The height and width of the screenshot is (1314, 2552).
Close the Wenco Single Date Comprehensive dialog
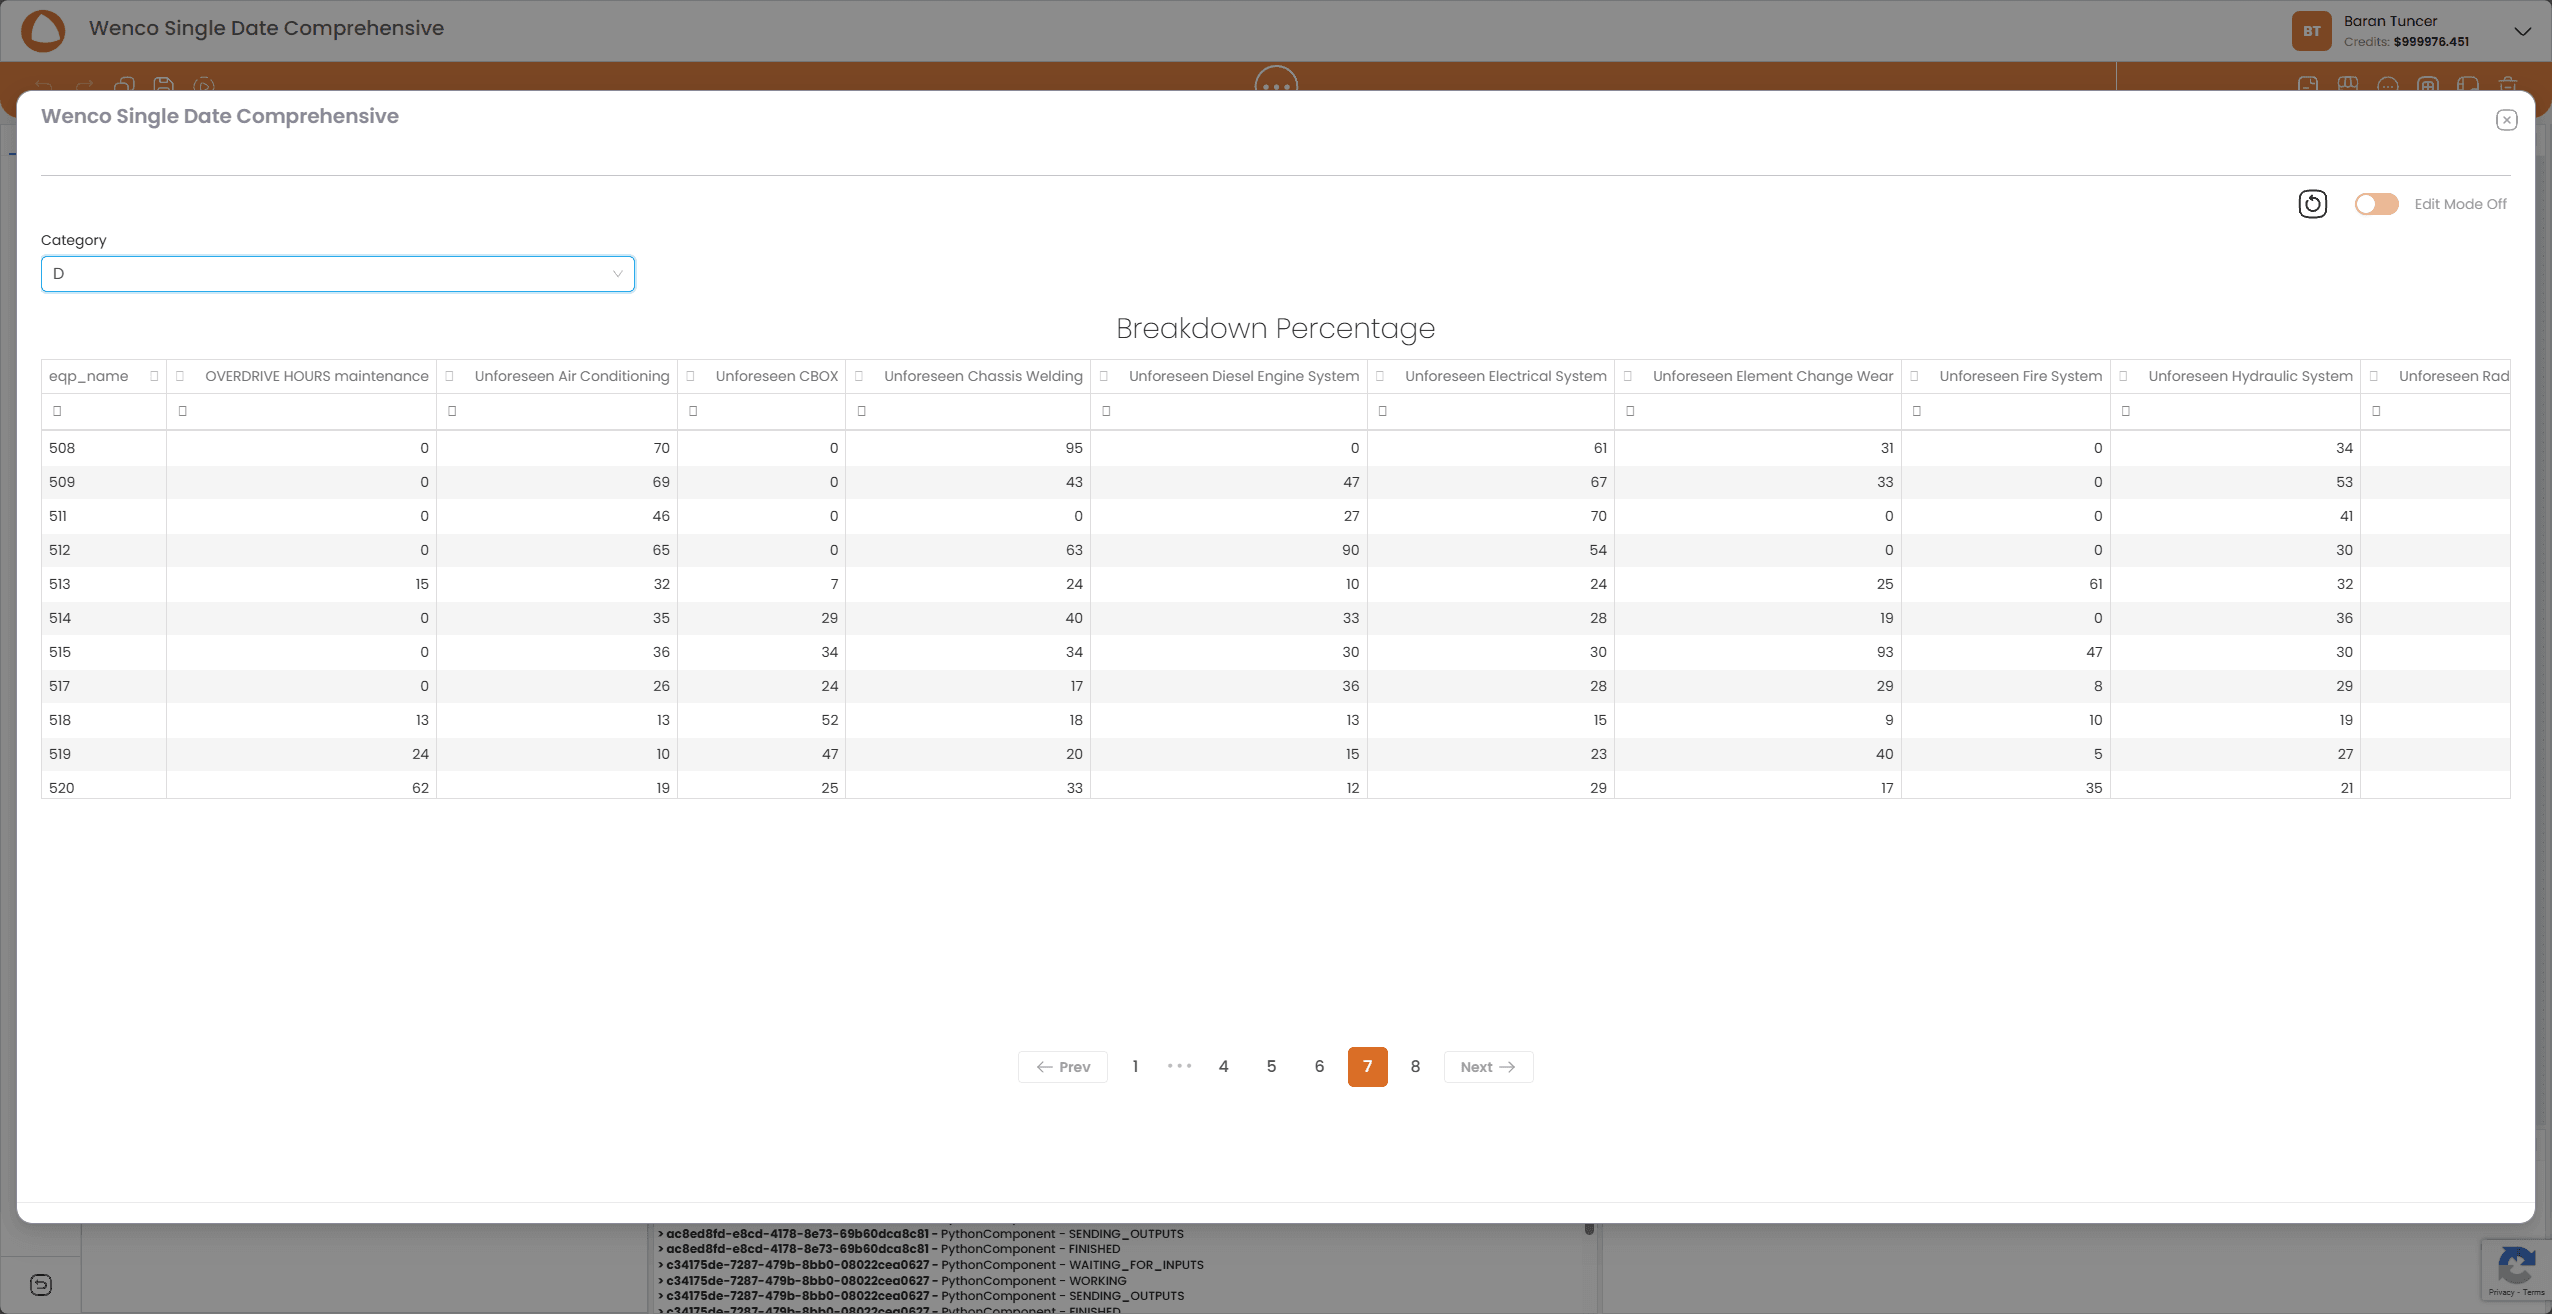coord(2506,120)
